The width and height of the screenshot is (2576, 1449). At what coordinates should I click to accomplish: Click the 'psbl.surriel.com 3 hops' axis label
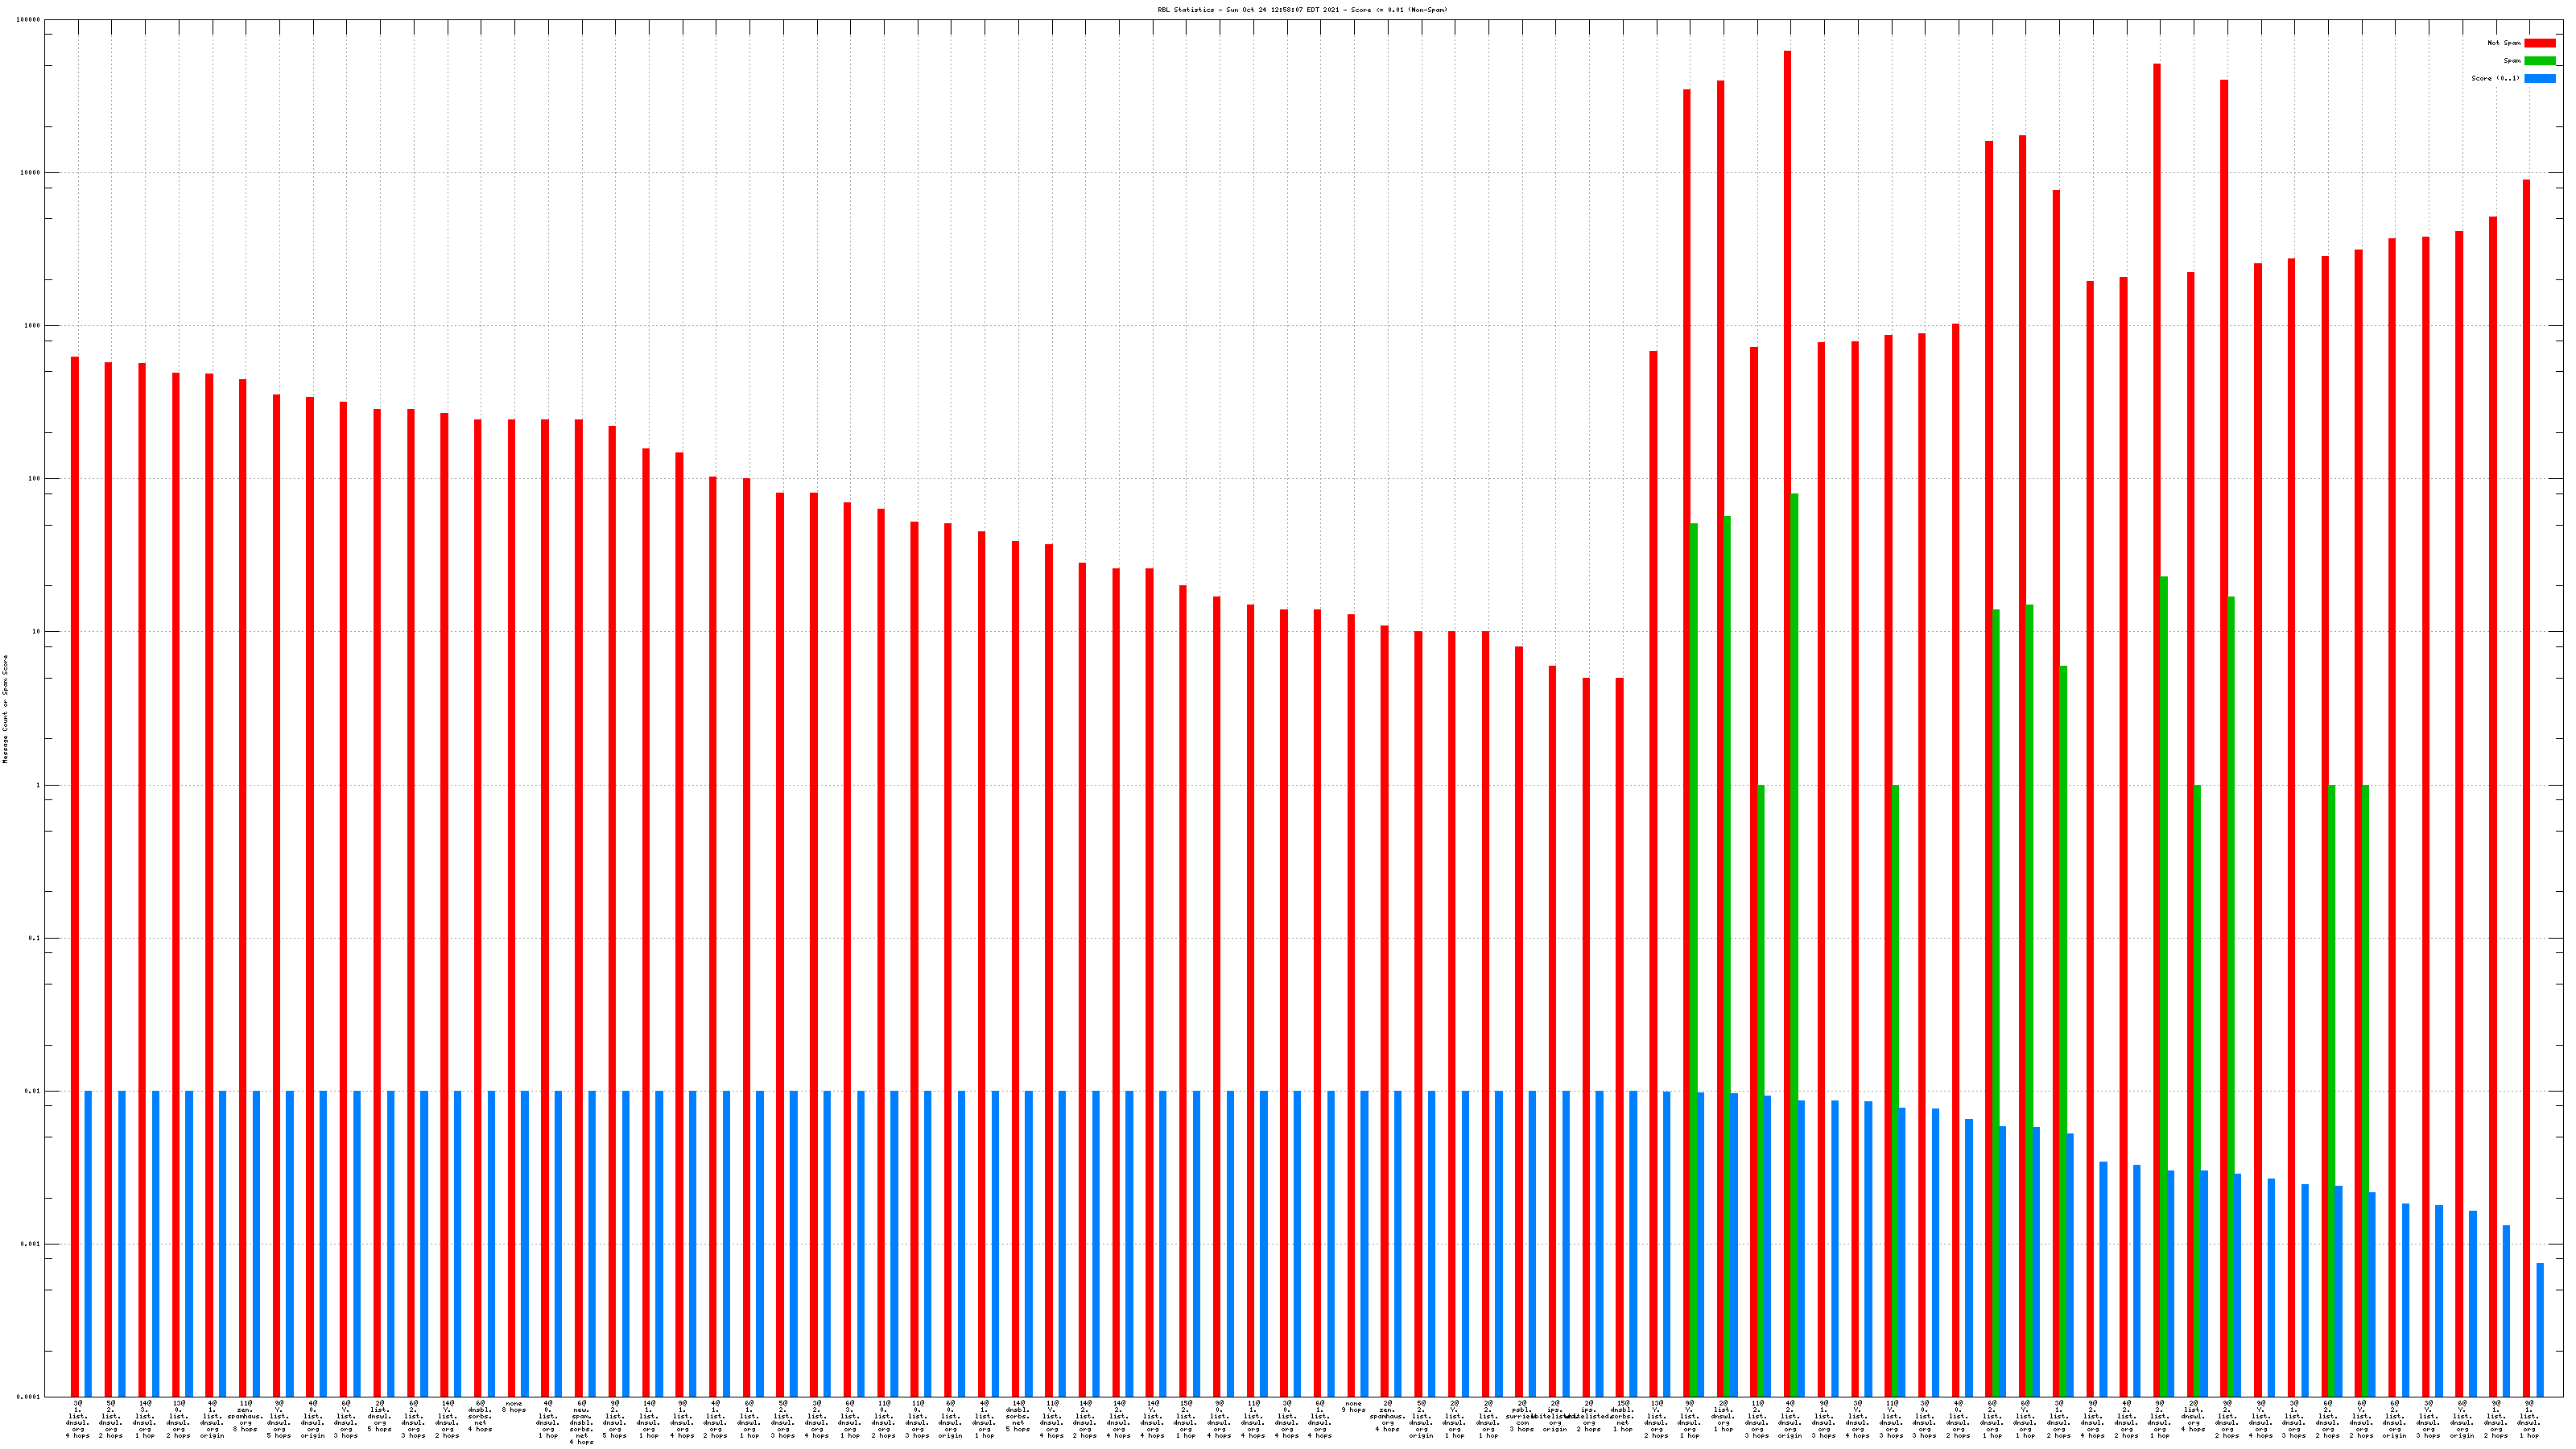point(1521,1416)
